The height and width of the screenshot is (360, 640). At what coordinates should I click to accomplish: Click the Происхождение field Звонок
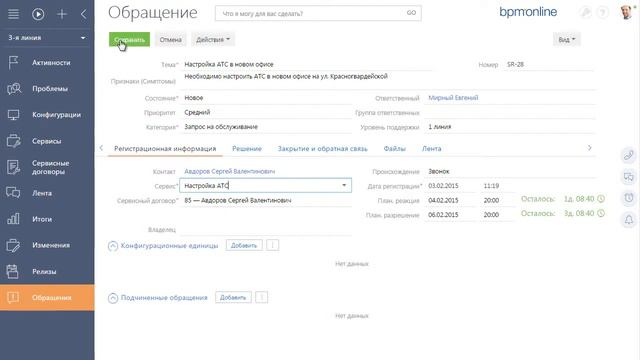(439, 171)
